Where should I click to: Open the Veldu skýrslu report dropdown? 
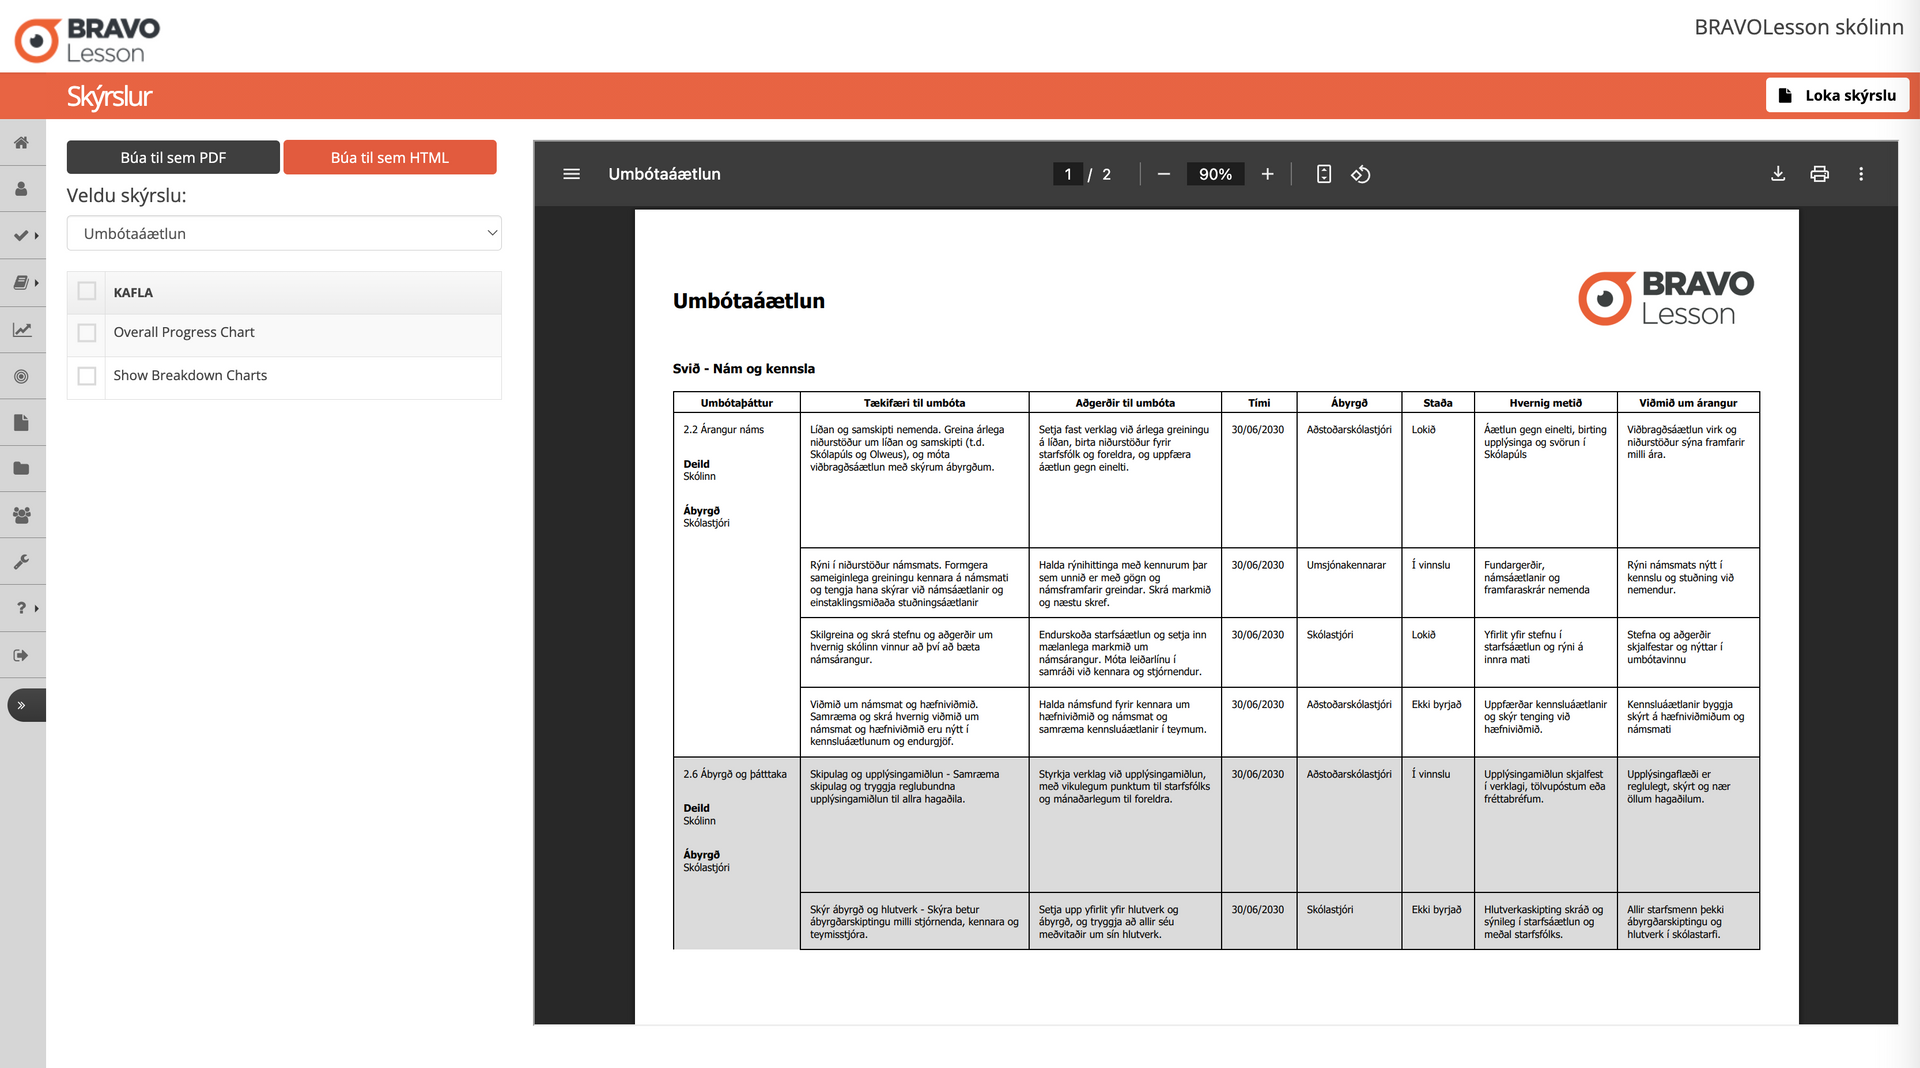tap(284, 234)
